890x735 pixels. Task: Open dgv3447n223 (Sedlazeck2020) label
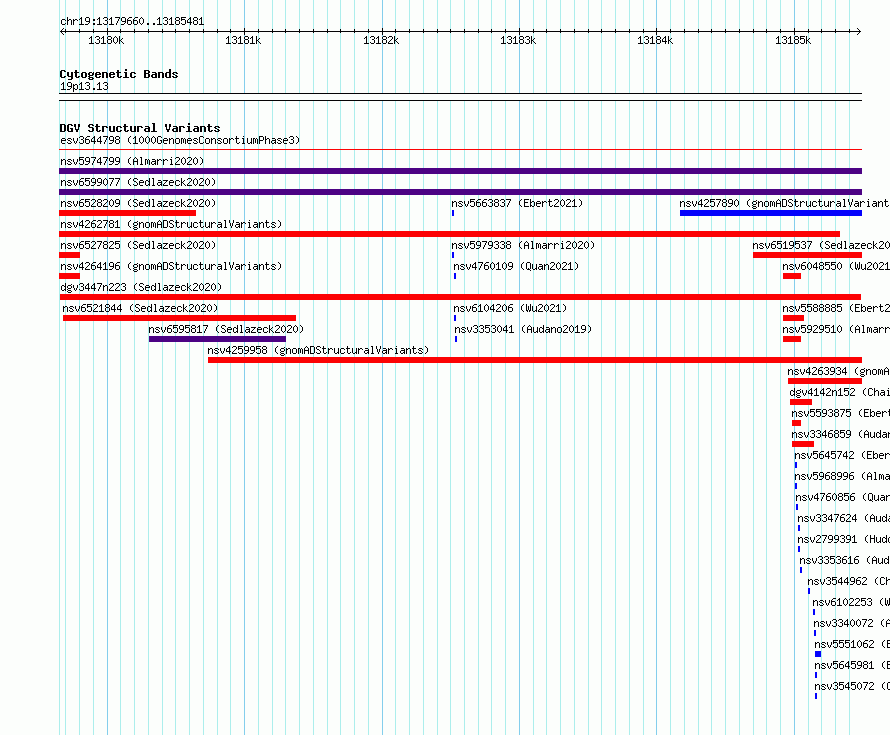pyautogui.click(x=141, y=287)
